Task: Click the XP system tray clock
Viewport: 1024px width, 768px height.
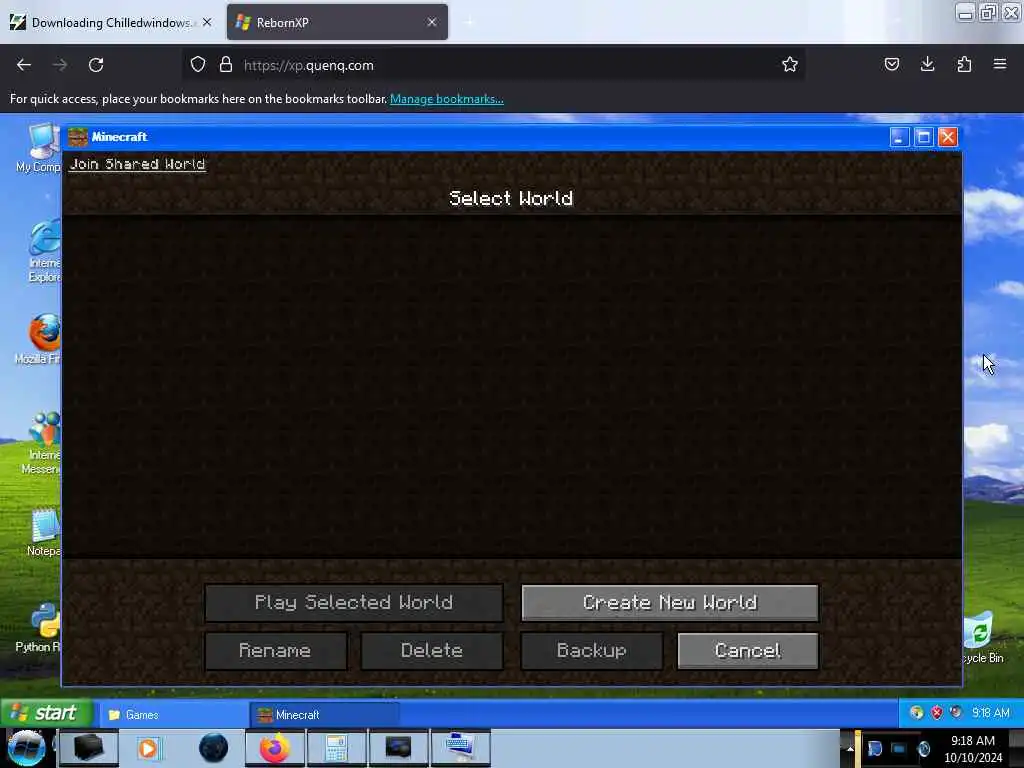Action: [x=991, y=713]
